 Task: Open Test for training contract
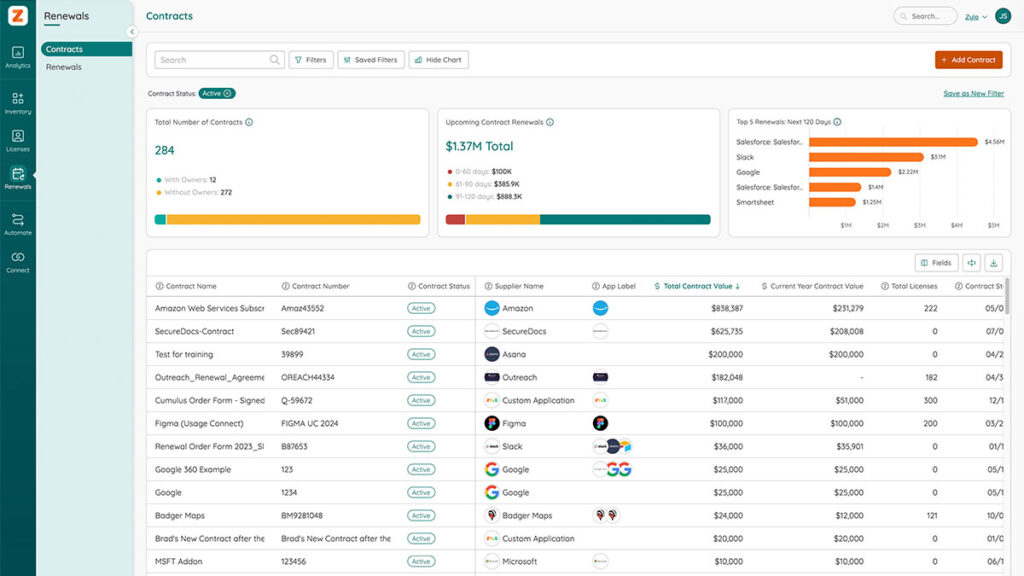[x=184, y=354]
